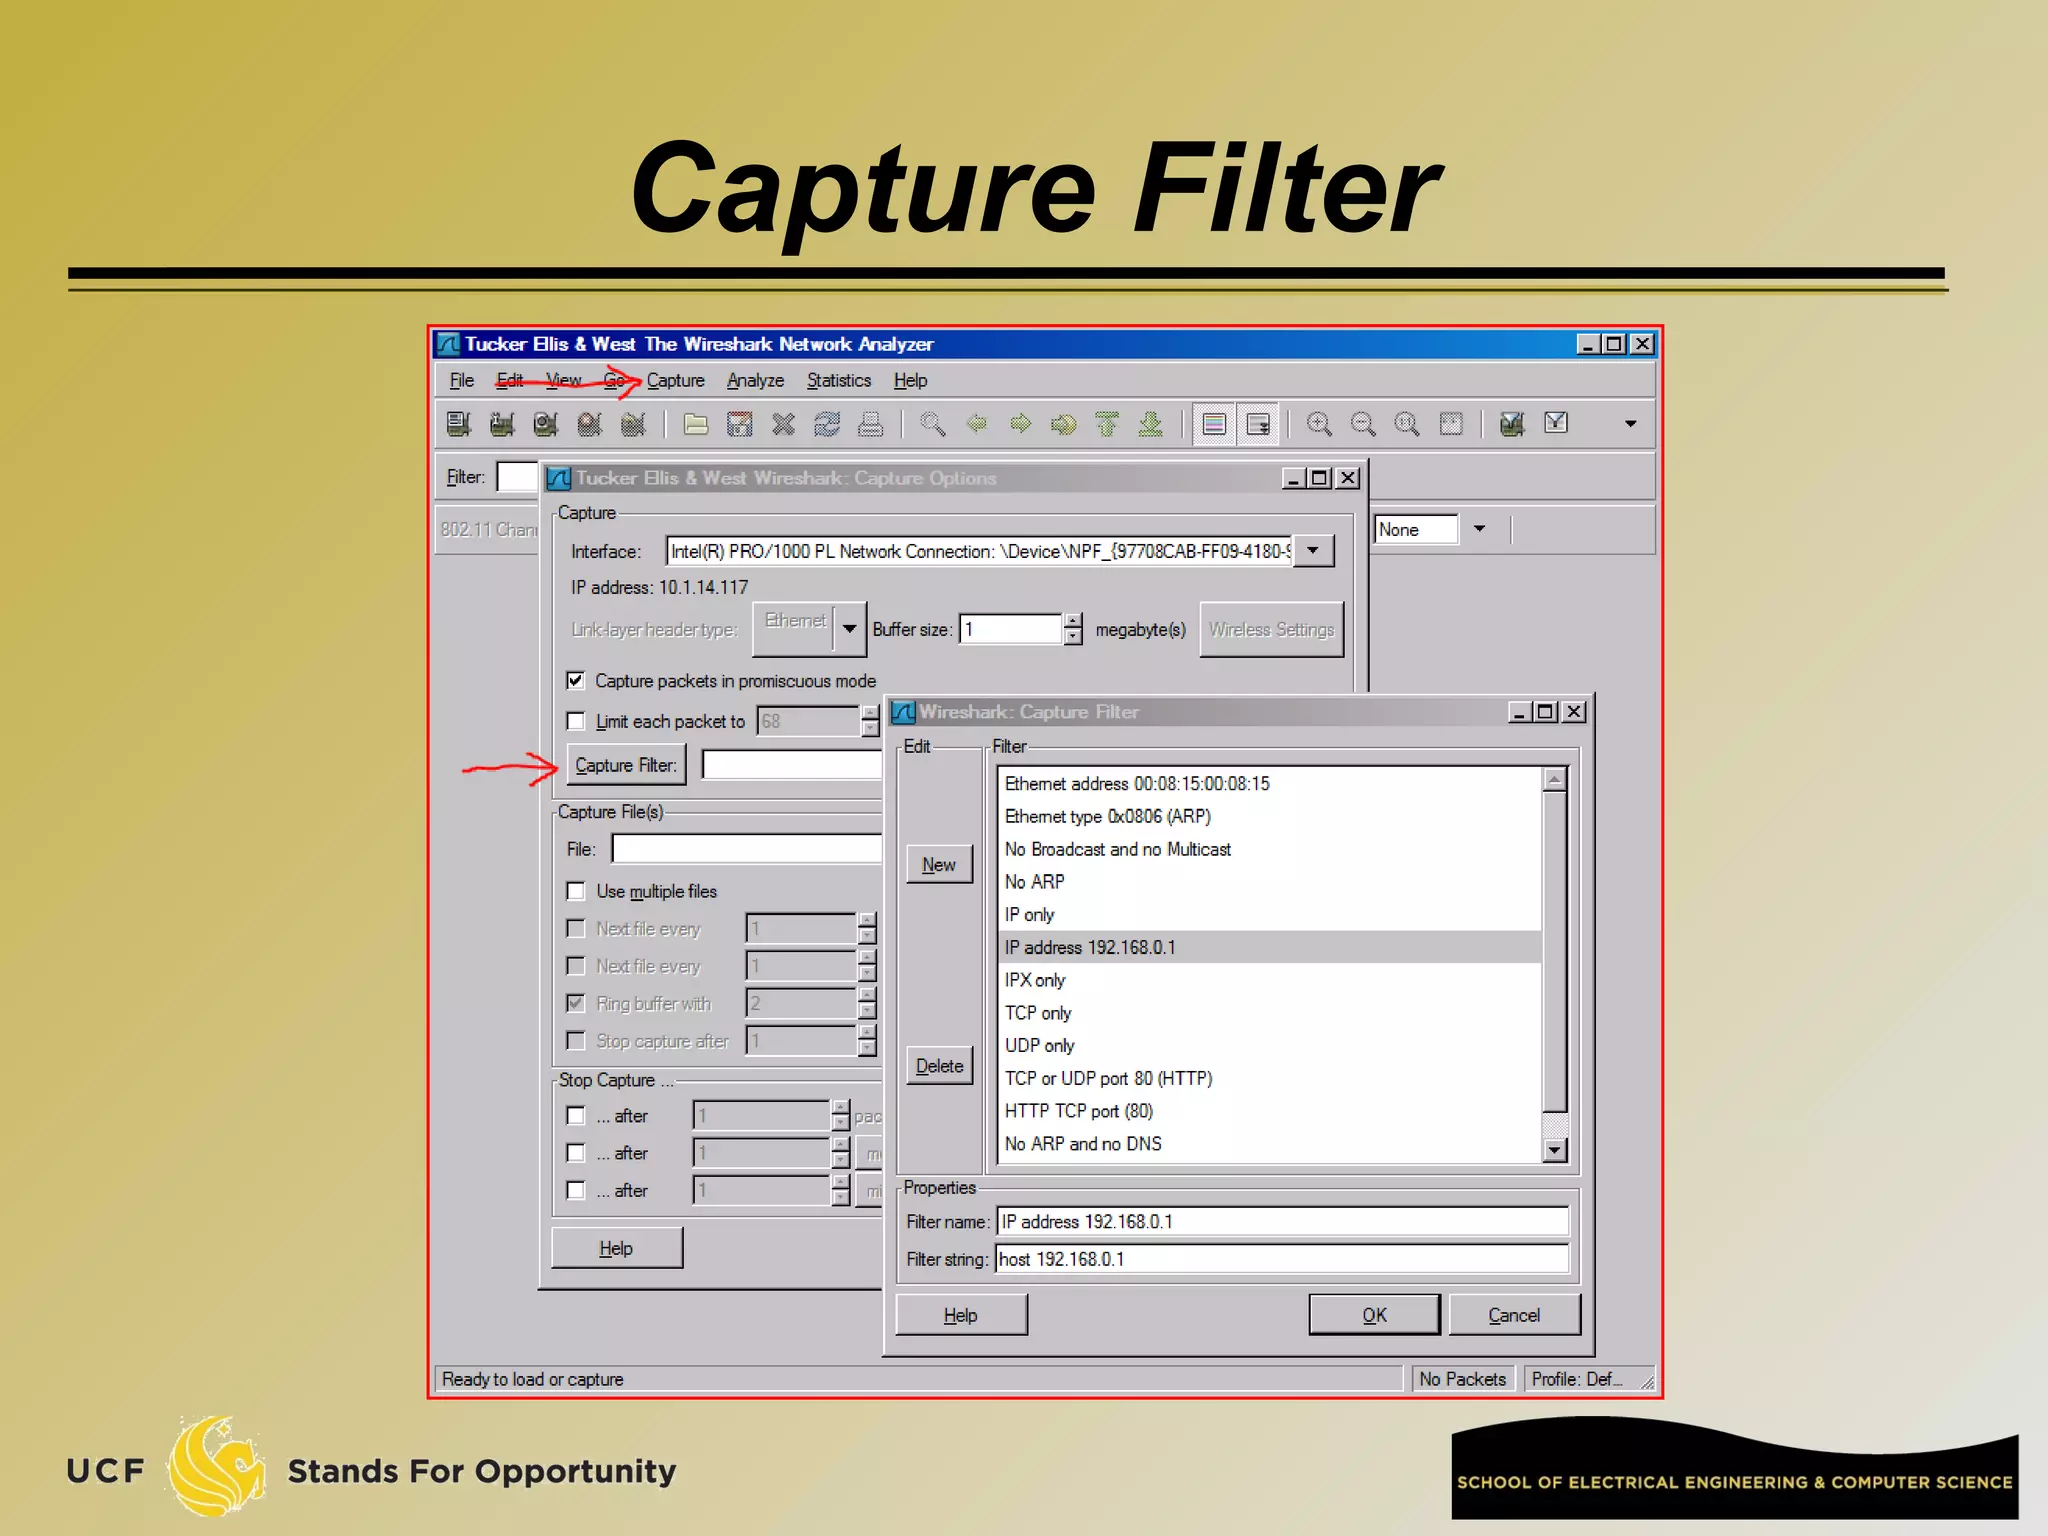Click the Filter name input field
The width and height of the screenshot is (2048, 1536).
point(1283,1222)
